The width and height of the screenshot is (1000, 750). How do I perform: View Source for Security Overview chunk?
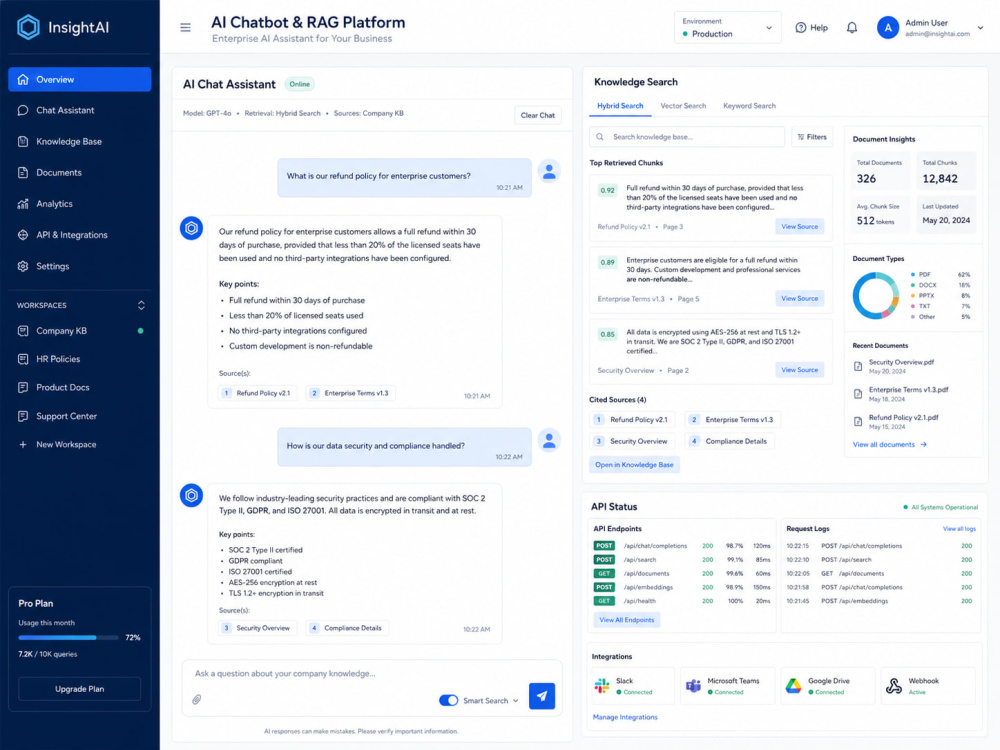click(x=799, y=370)
